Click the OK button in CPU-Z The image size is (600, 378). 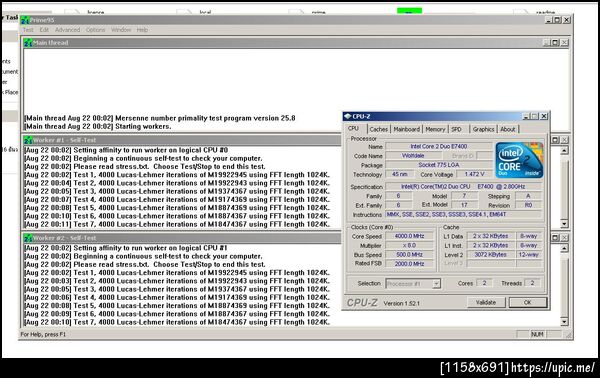(x=528, y=302)
